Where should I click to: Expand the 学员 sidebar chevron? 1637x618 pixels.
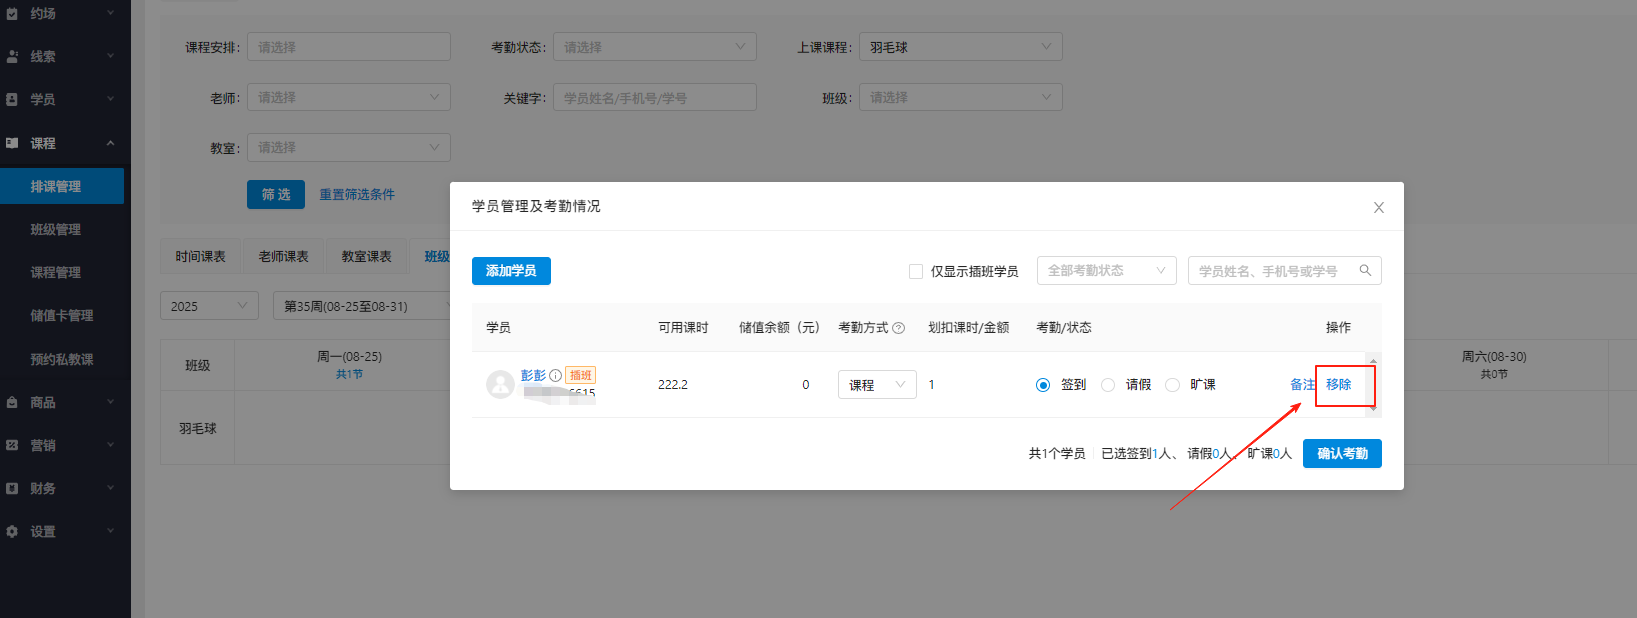pyautogui.click(x=110, y=99)
